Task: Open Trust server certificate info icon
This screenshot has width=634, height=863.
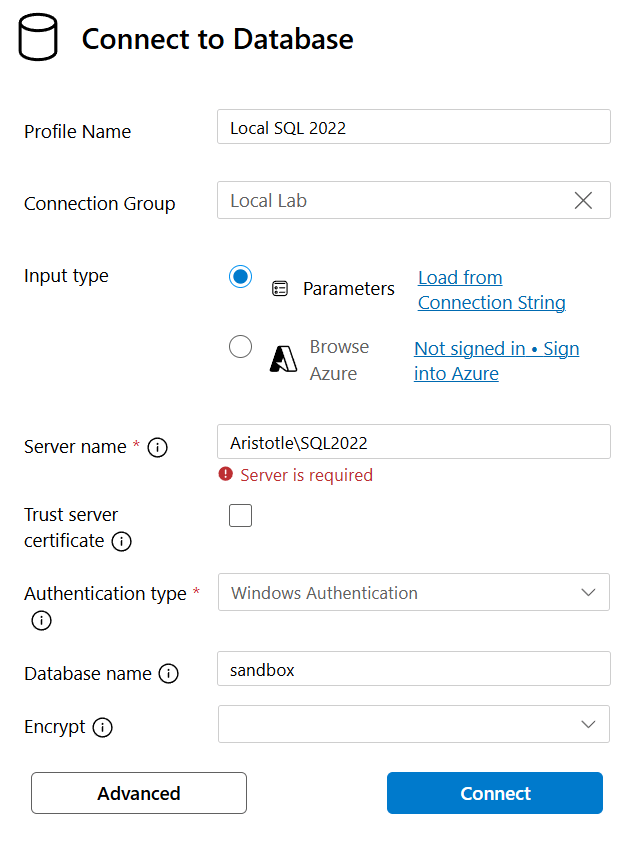Action: pyautogui.click(x=121, y=542)
